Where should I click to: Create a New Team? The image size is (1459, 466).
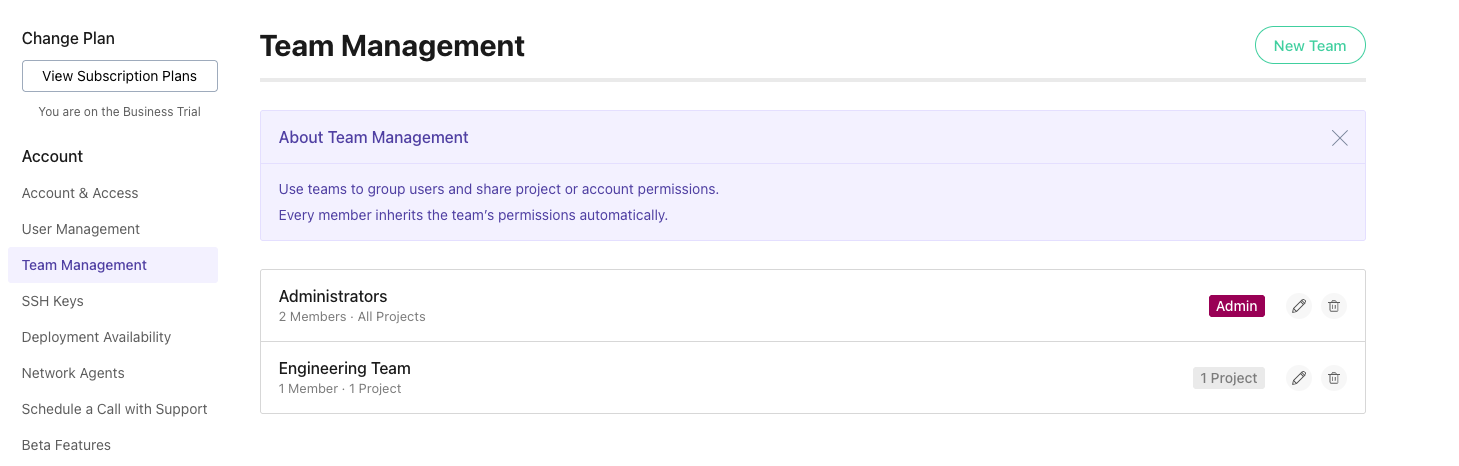1310,45
